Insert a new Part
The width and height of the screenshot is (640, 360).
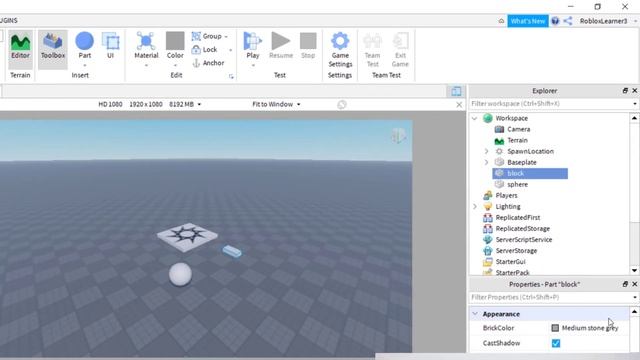(x=84, y=45)
